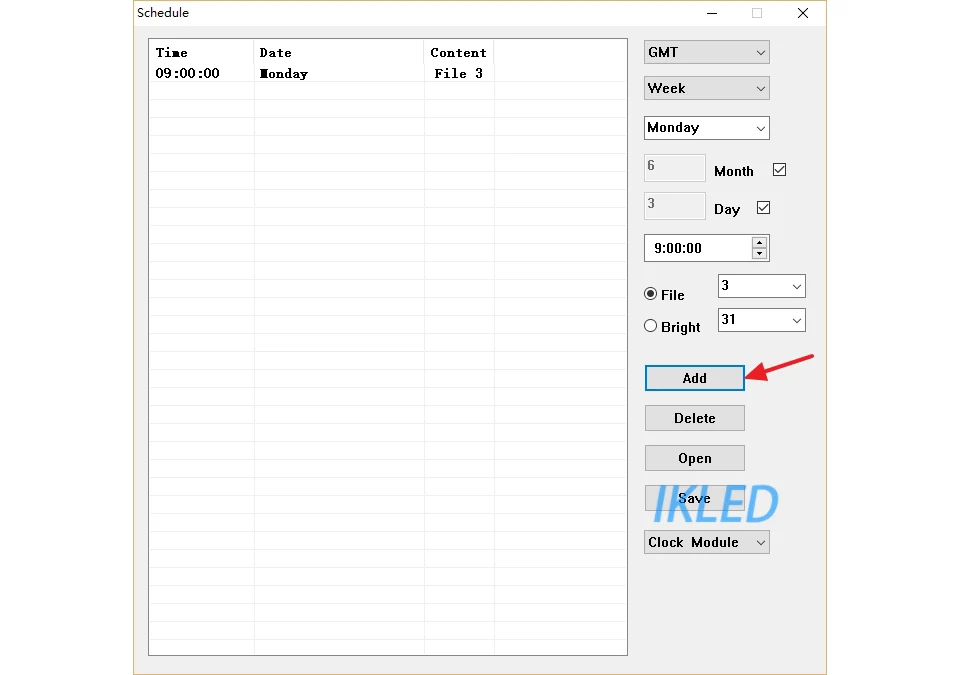960x675 pixels.
Task: Click the Save button
Action: click(695, 498)
